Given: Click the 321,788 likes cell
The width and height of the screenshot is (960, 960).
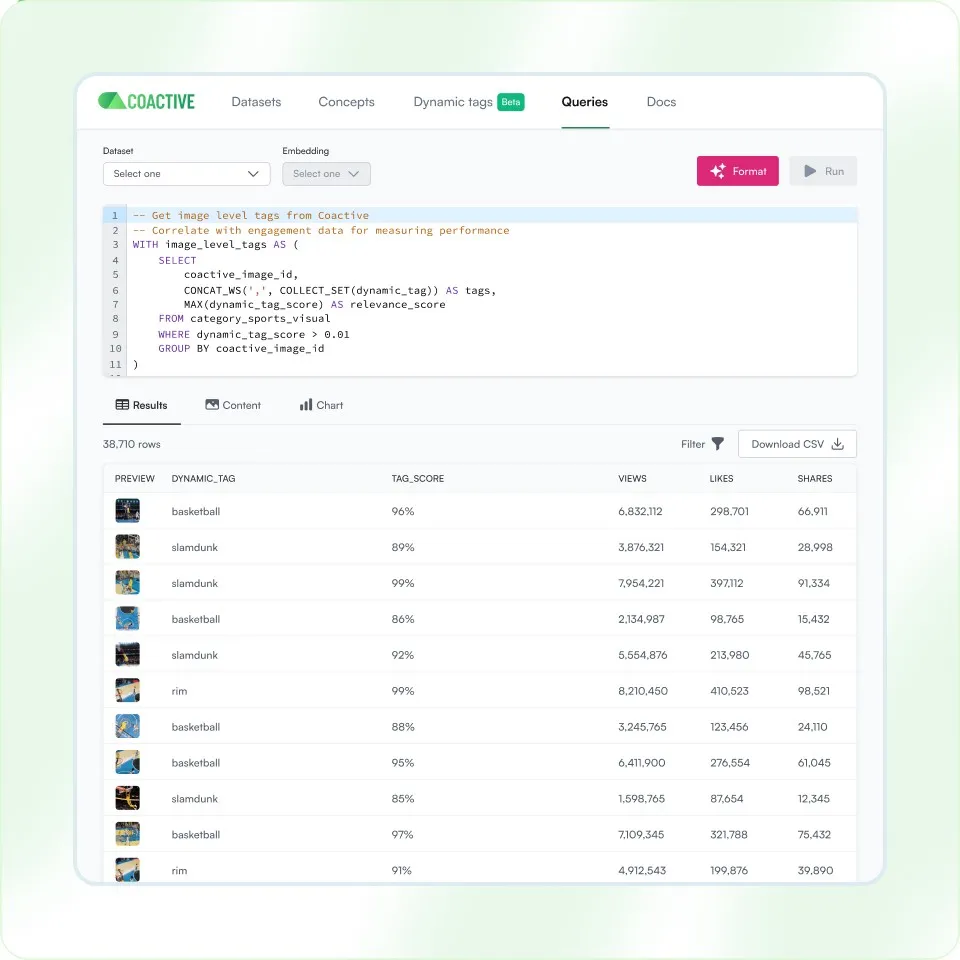Looking at the screenshot, I should pyautogui.click(x=729, y=834).
